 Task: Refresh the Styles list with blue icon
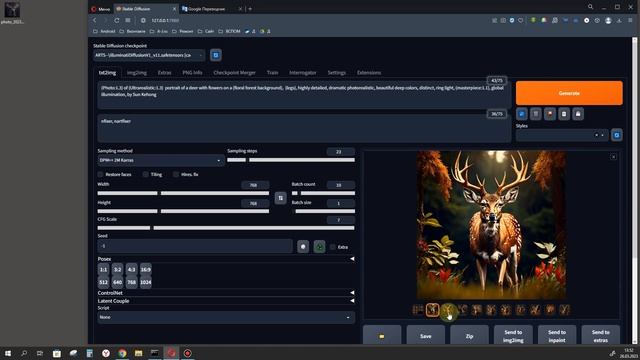(617, 135)
